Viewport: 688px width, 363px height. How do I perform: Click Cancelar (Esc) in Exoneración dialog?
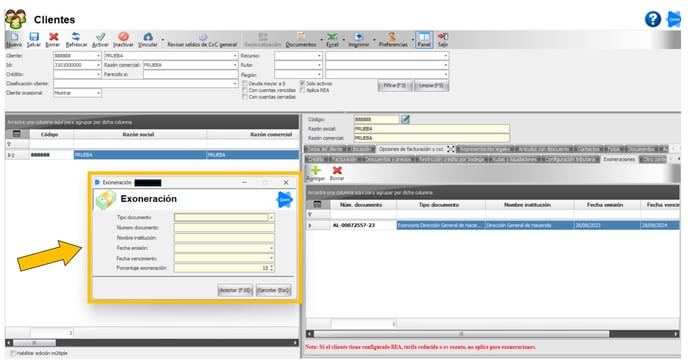[273, 290]
